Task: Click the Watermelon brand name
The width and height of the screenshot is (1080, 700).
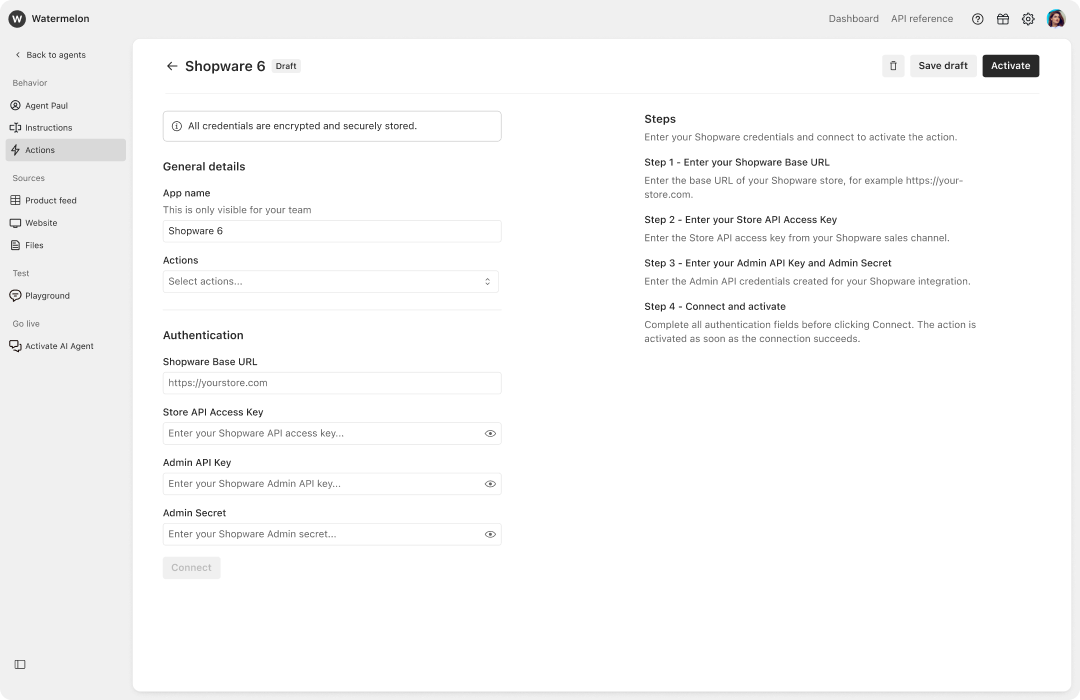Action: tap(61, 19)
